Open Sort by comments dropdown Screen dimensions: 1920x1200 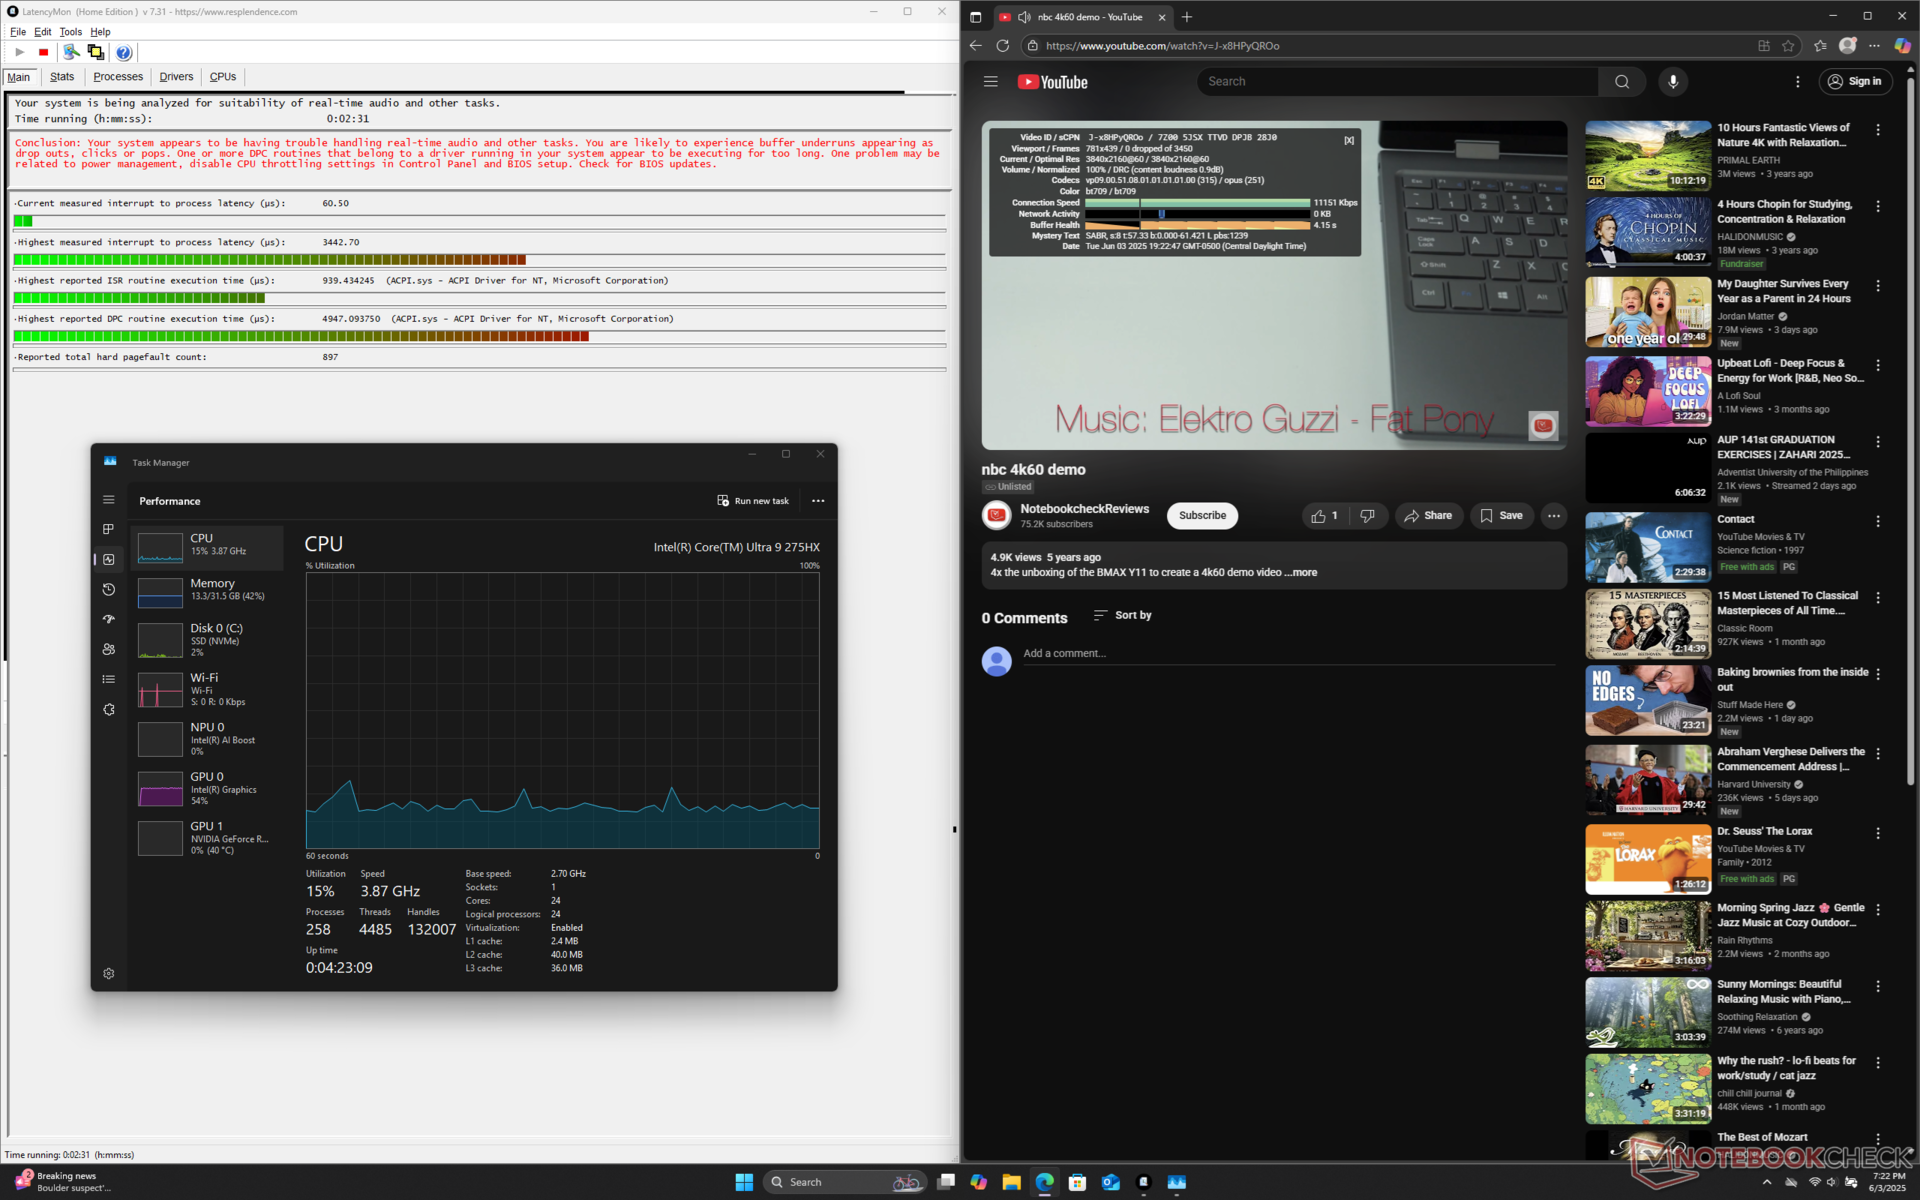[x=1122, y=615]
